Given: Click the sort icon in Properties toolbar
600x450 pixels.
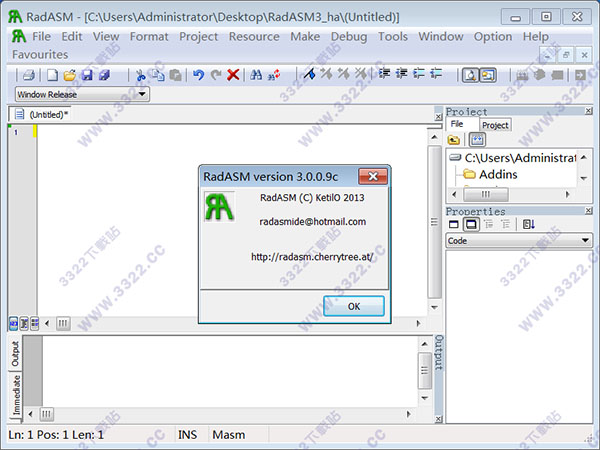Looking at the screenshot, I should click(x=528, y=224).
